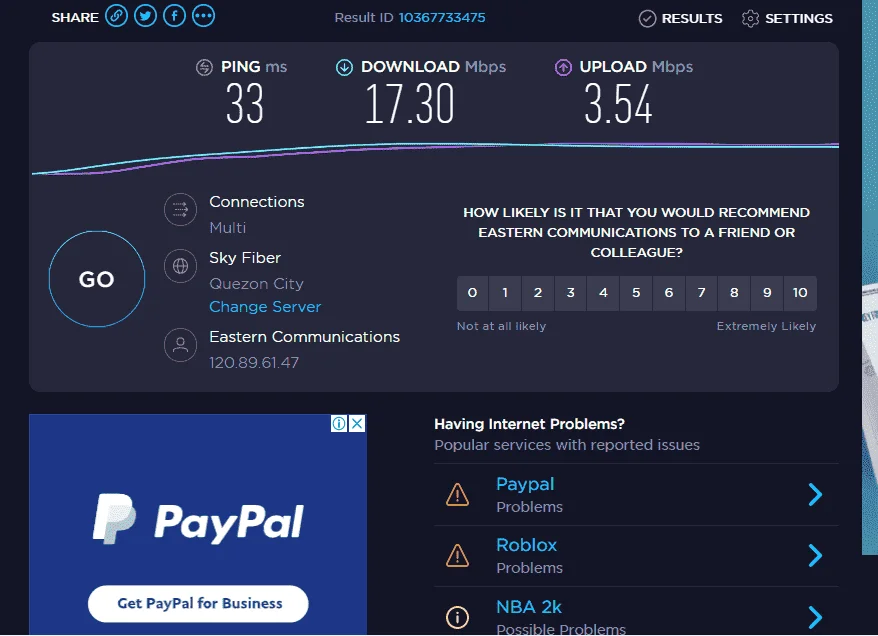Start the test with GO button
The height and width of the screenshot is (636, 878).
pyautogui.click(x=97, y=279)
